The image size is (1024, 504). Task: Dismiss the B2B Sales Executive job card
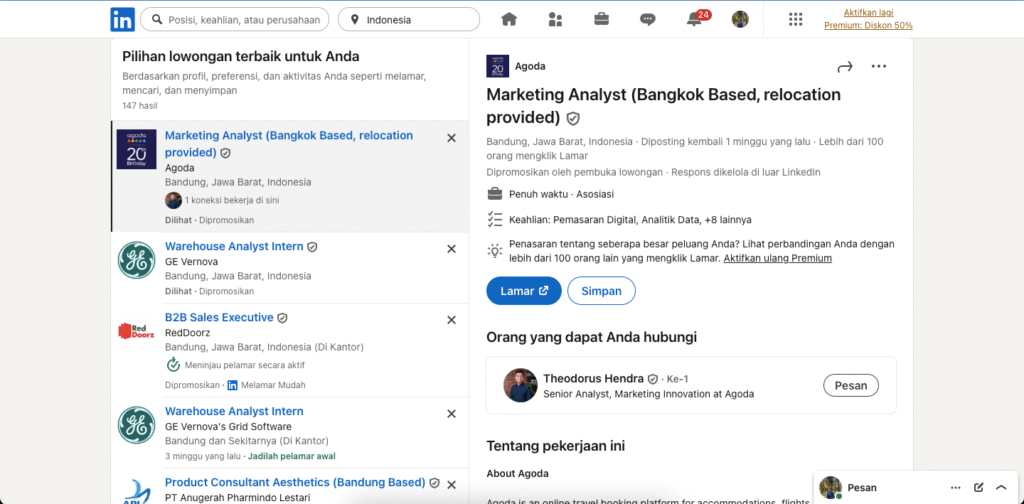click(451, 320)
